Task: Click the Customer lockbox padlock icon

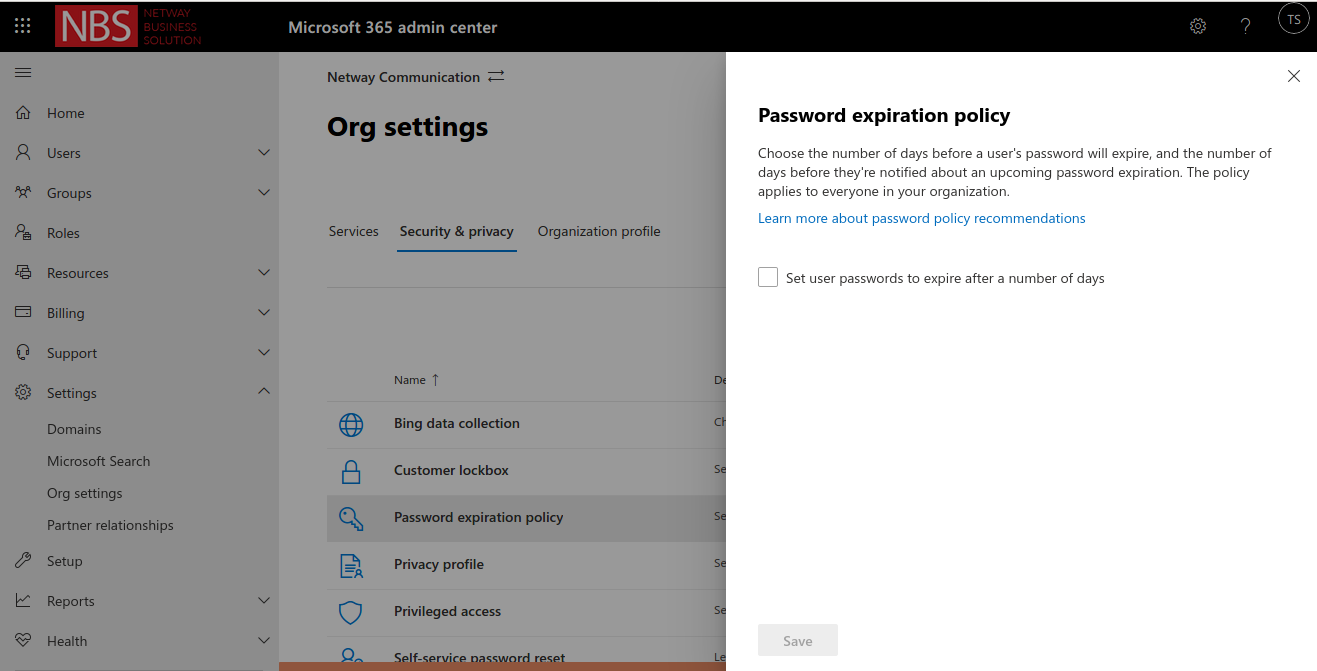Action: tap(351, 471)
